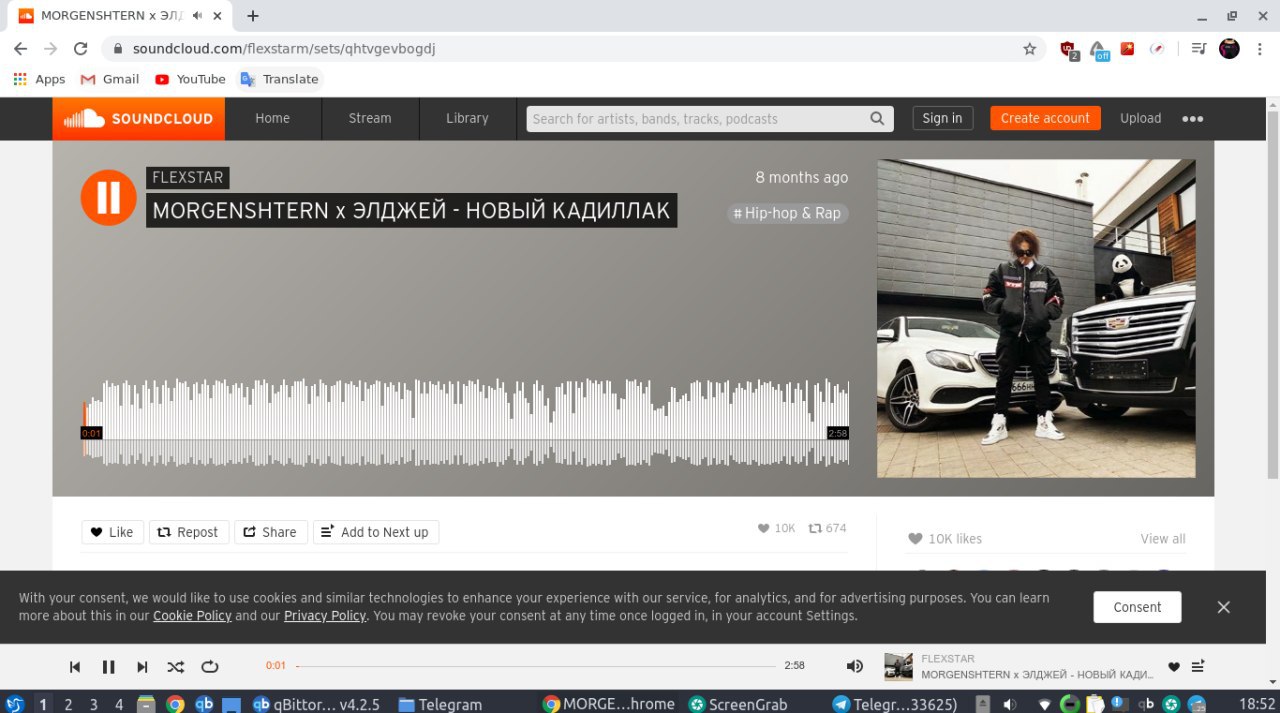This screenshot has width=1280, height=713.
Task: Dismiss the cookie consent banner
Action: pyautogui.click(x=1223, y=607)
